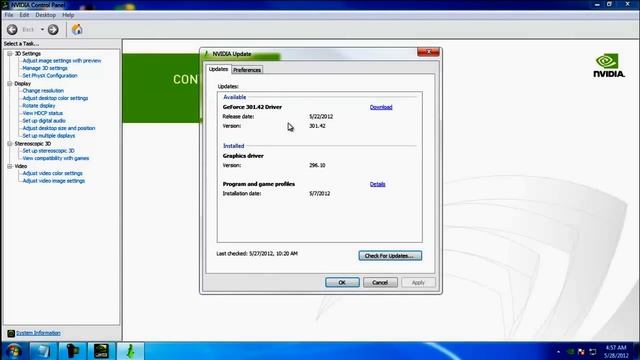Click the Download link for GeForce driver

(381, 107)
